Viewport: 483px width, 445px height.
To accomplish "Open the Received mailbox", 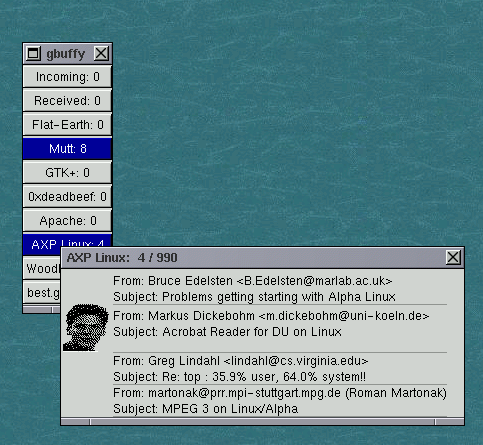I will (x=67, y=101).
